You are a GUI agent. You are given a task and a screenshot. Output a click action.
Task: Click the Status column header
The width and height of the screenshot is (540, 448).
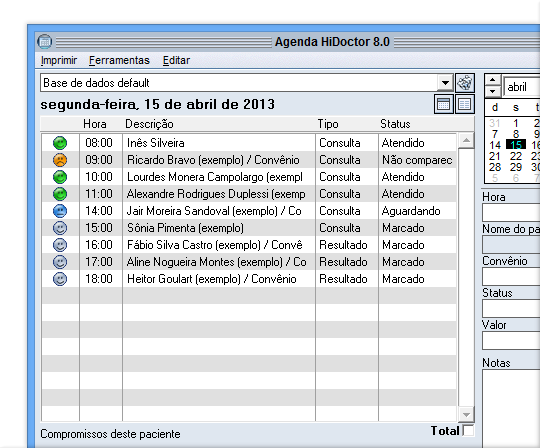click(395, 124)
